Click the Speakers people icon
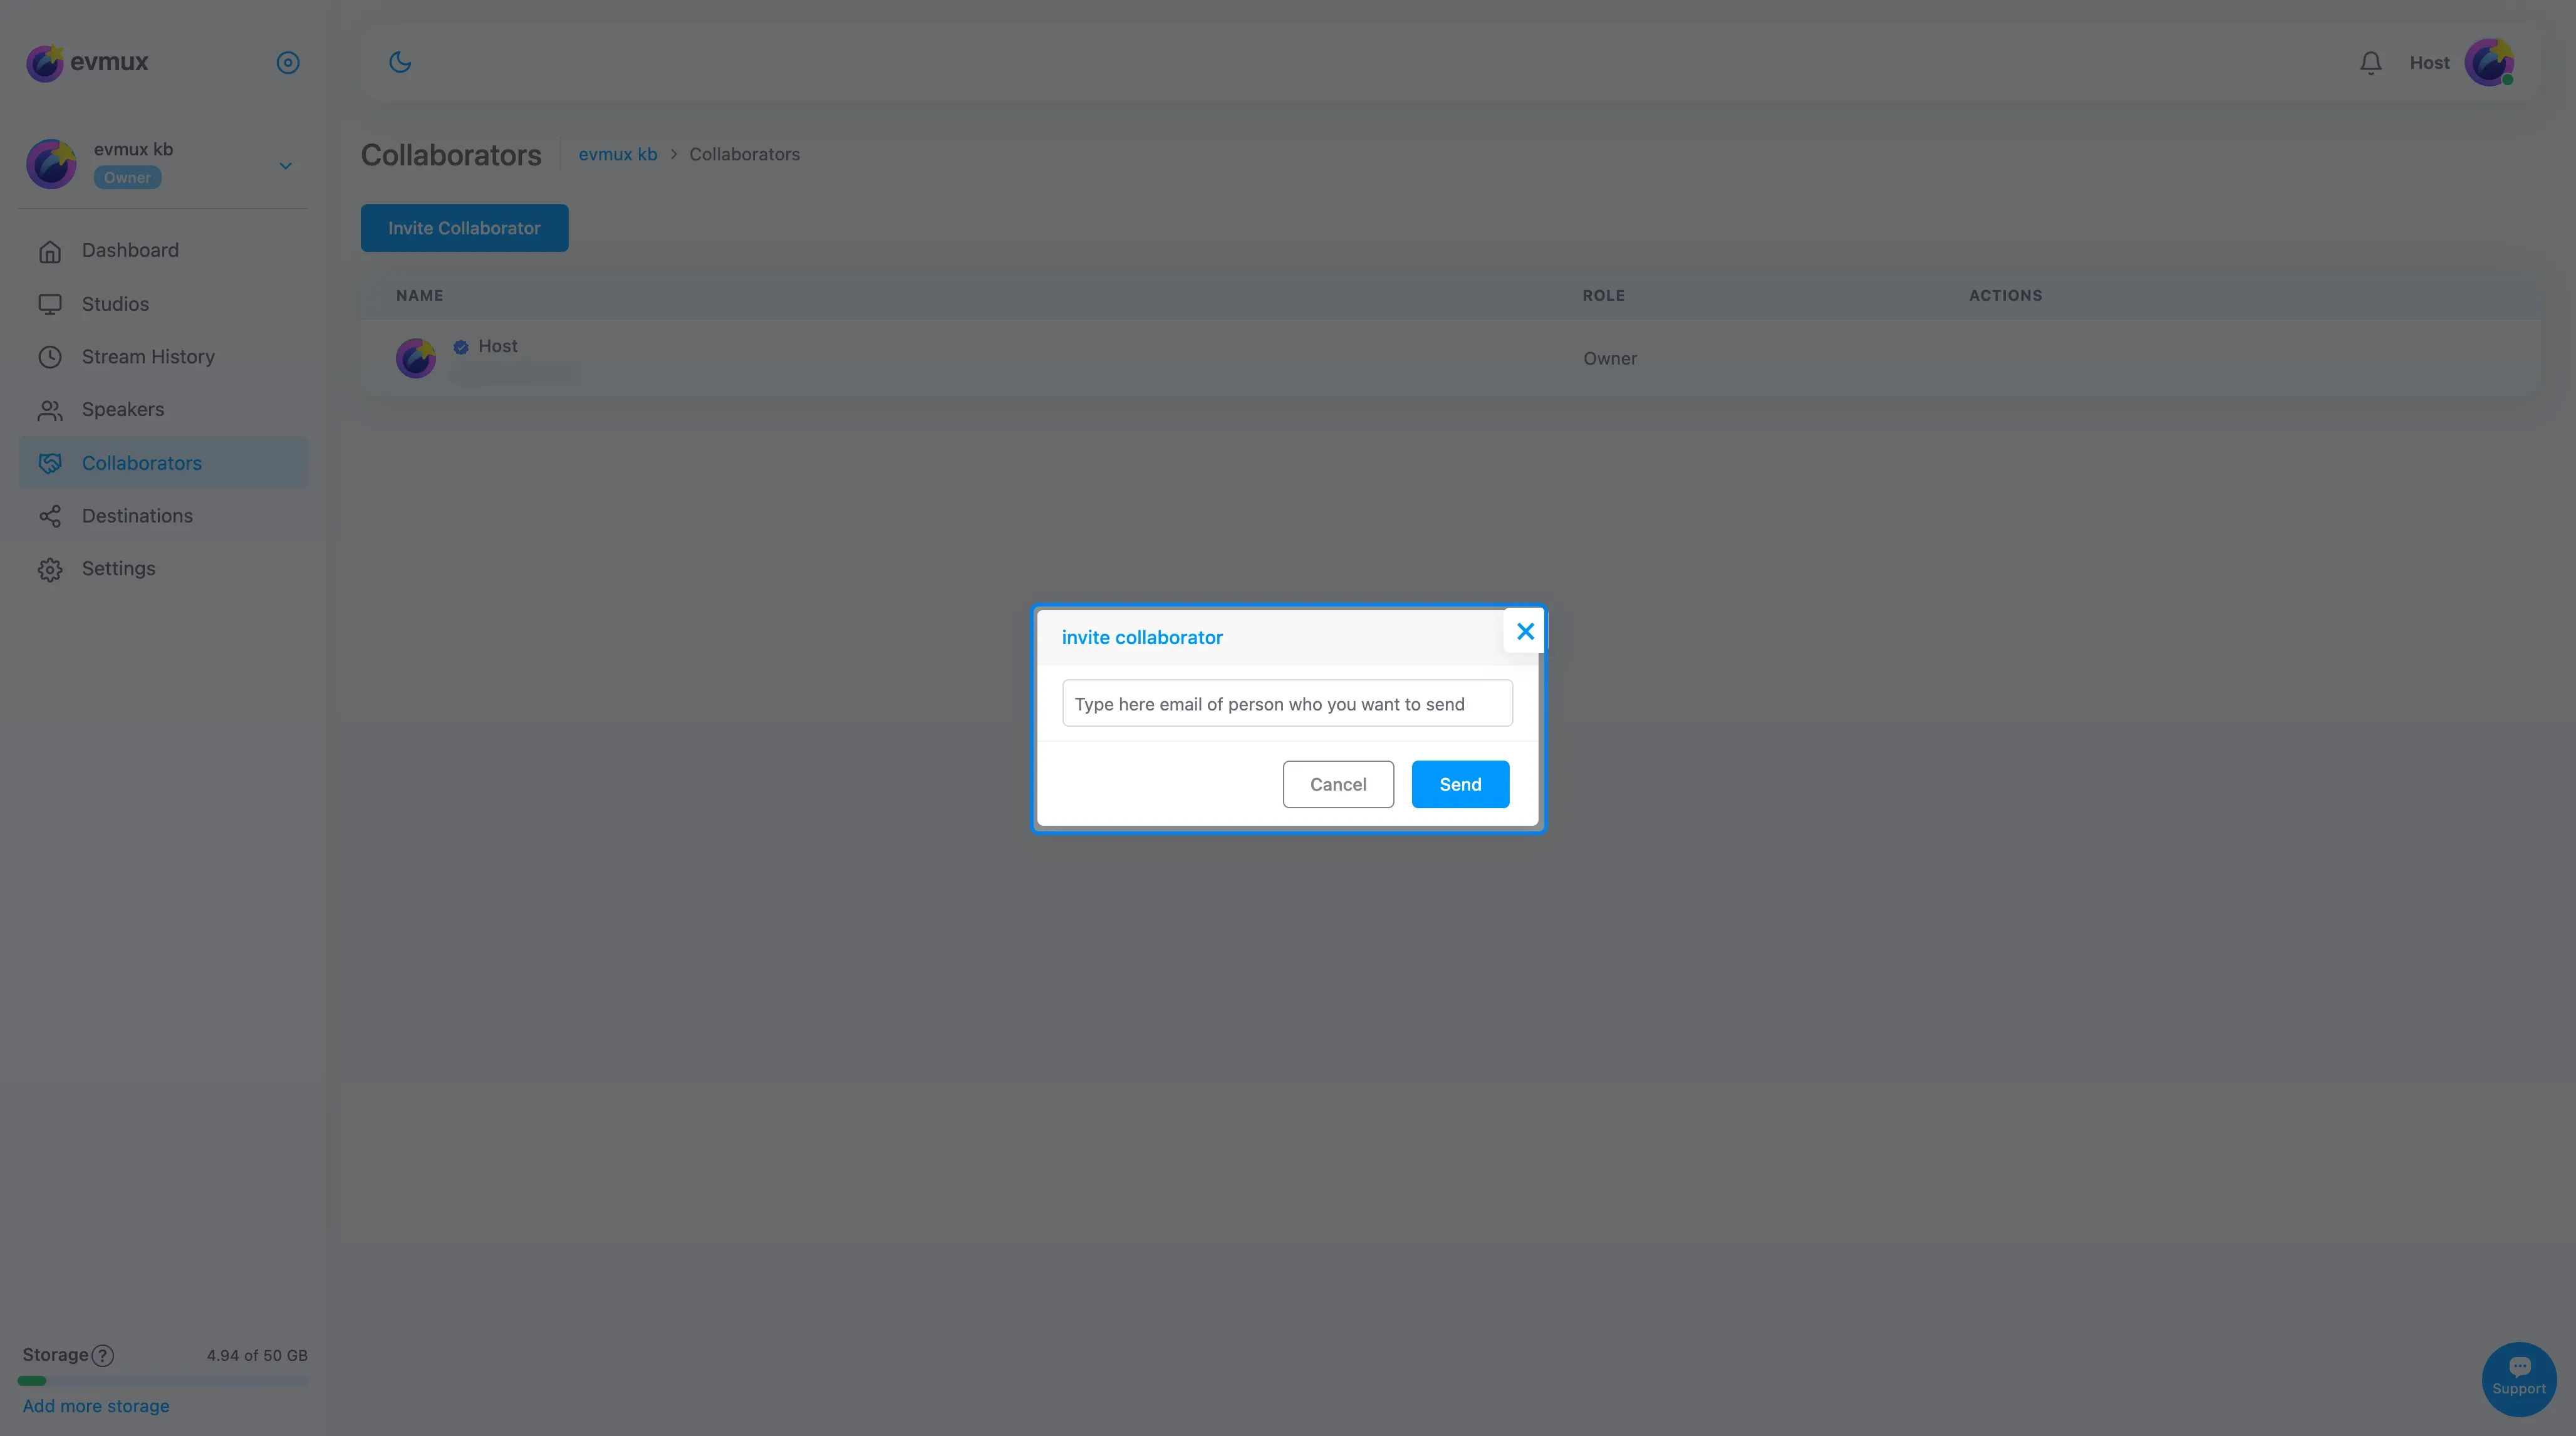 [50, 410]
